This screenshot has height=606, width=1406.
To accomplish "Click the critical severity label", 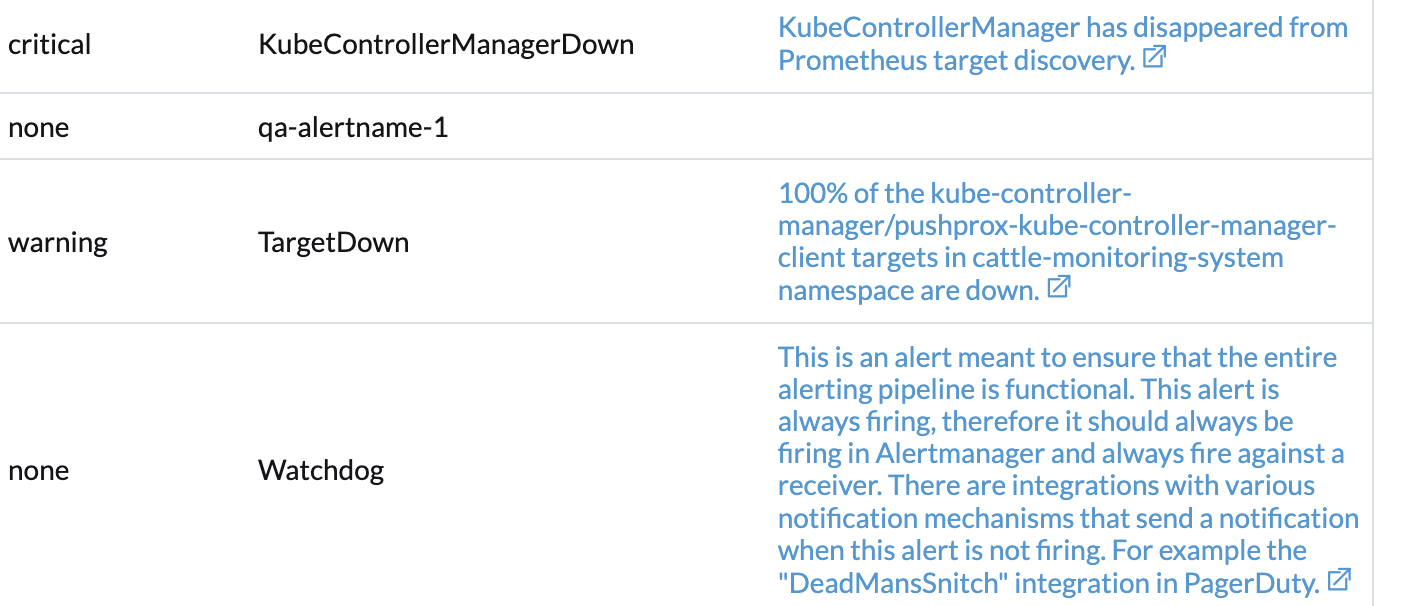I will 49,44.
